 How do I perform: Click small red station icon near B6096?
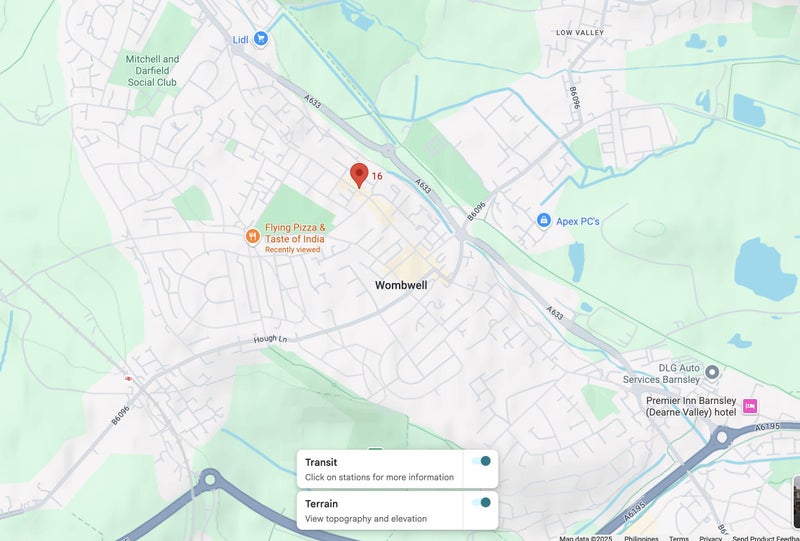pyautogui.click(x=128, y=378)
